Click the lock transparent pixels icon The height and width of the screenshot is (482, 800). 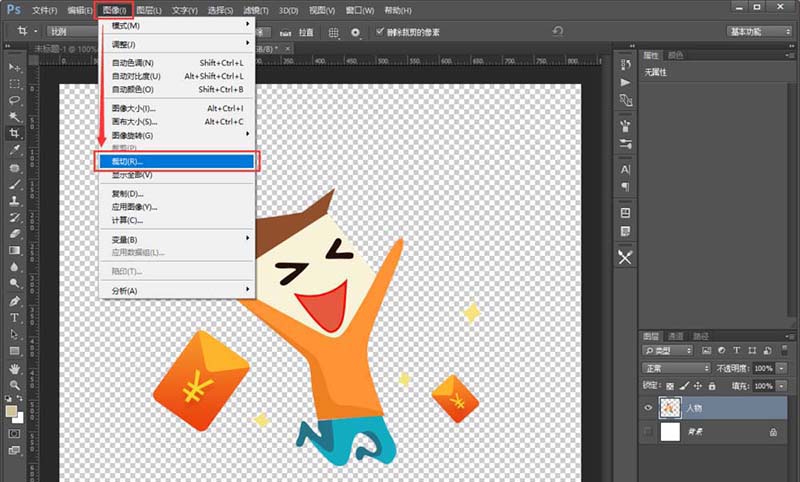point(672,385)
